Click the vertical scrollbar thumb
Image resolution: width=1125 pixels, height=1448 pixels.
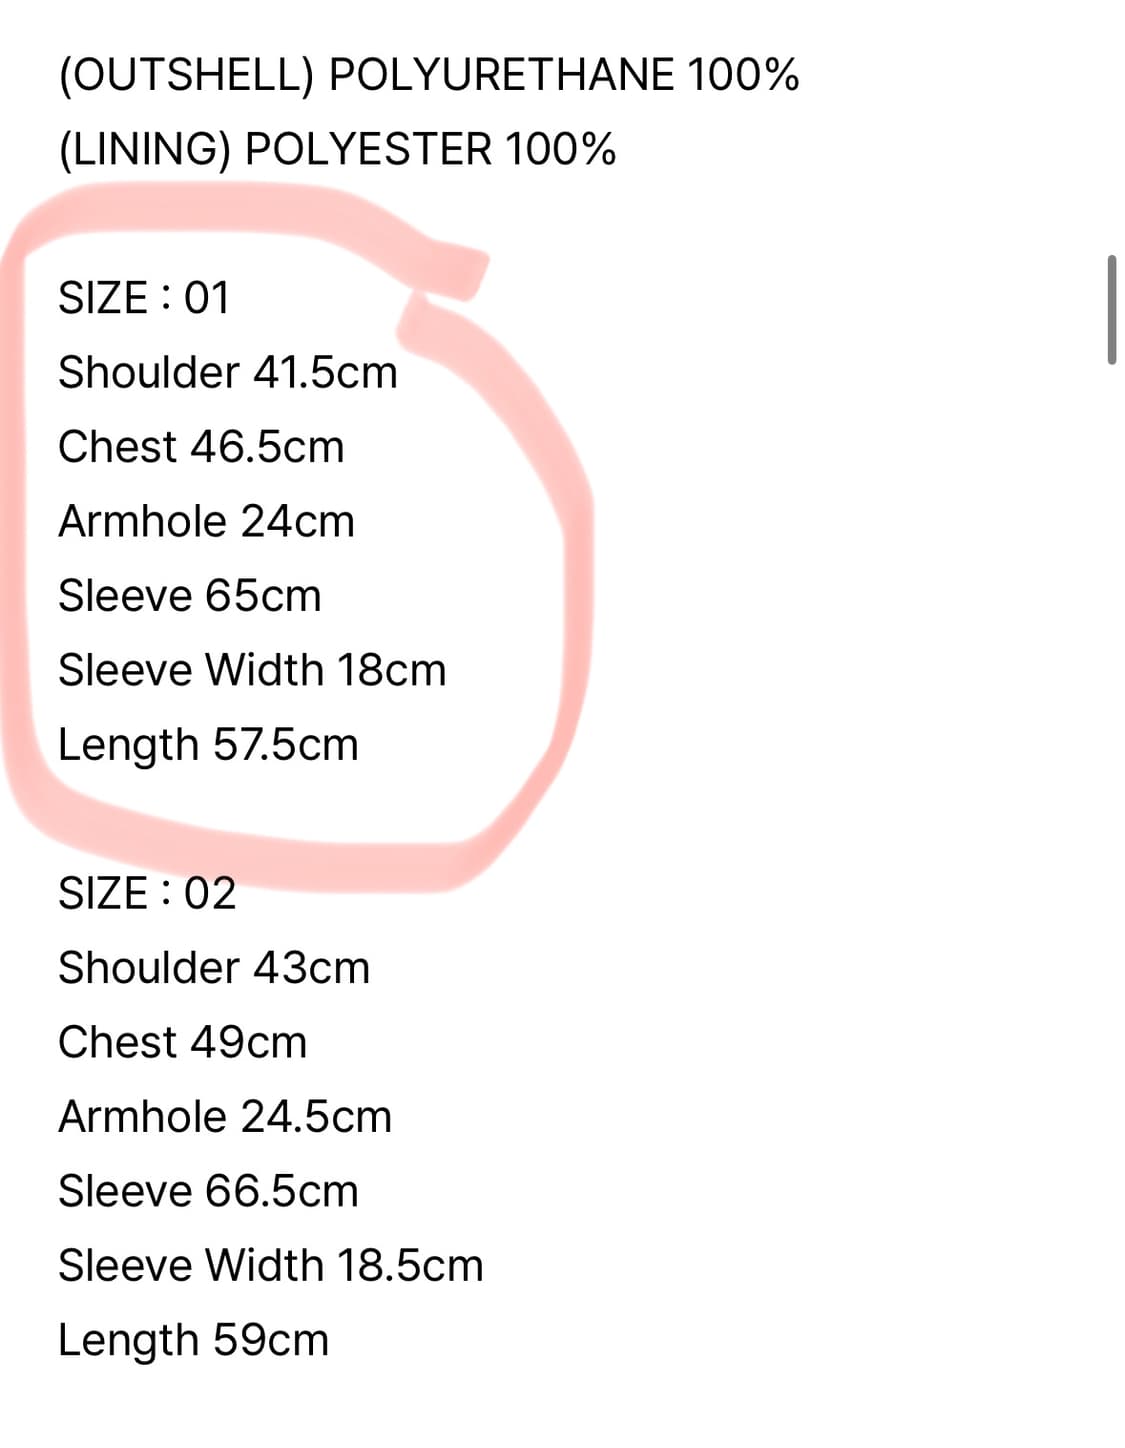click(1111, 310)
